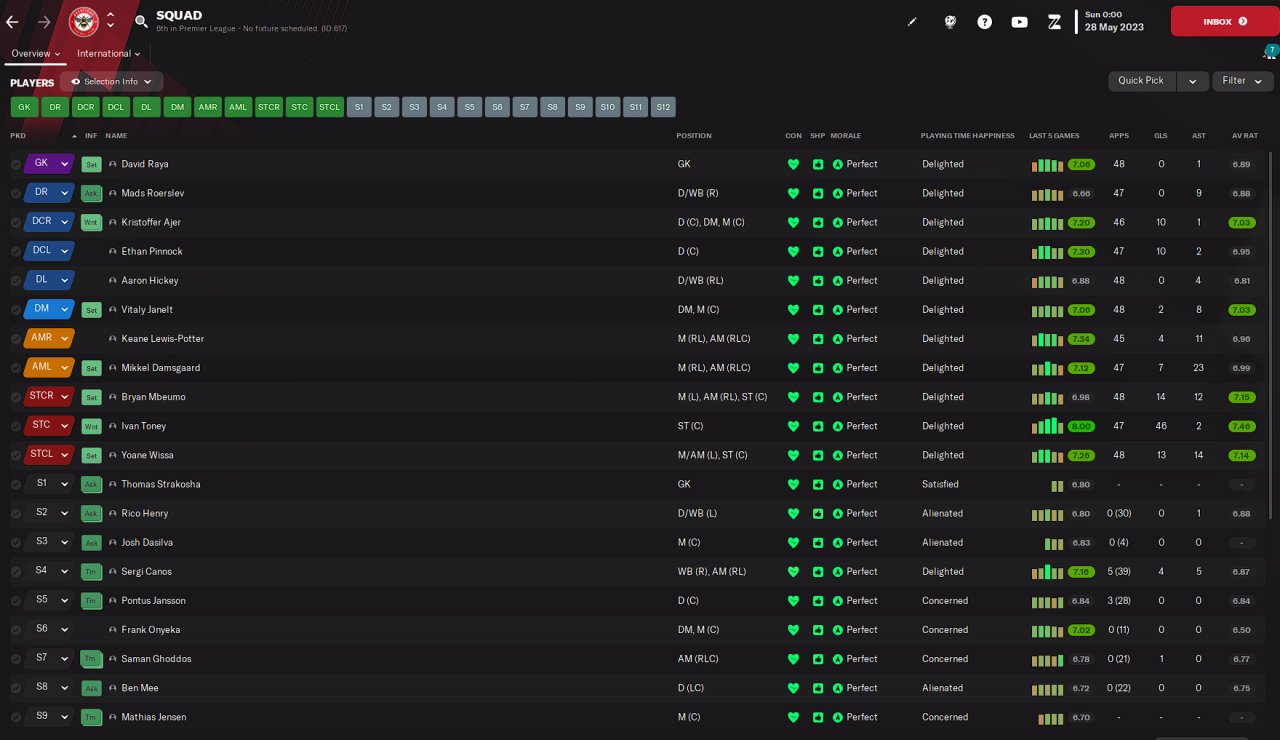Click Mads Roerslev's condition heart icon
This screenshot has width=1280, height=740.
794,193
